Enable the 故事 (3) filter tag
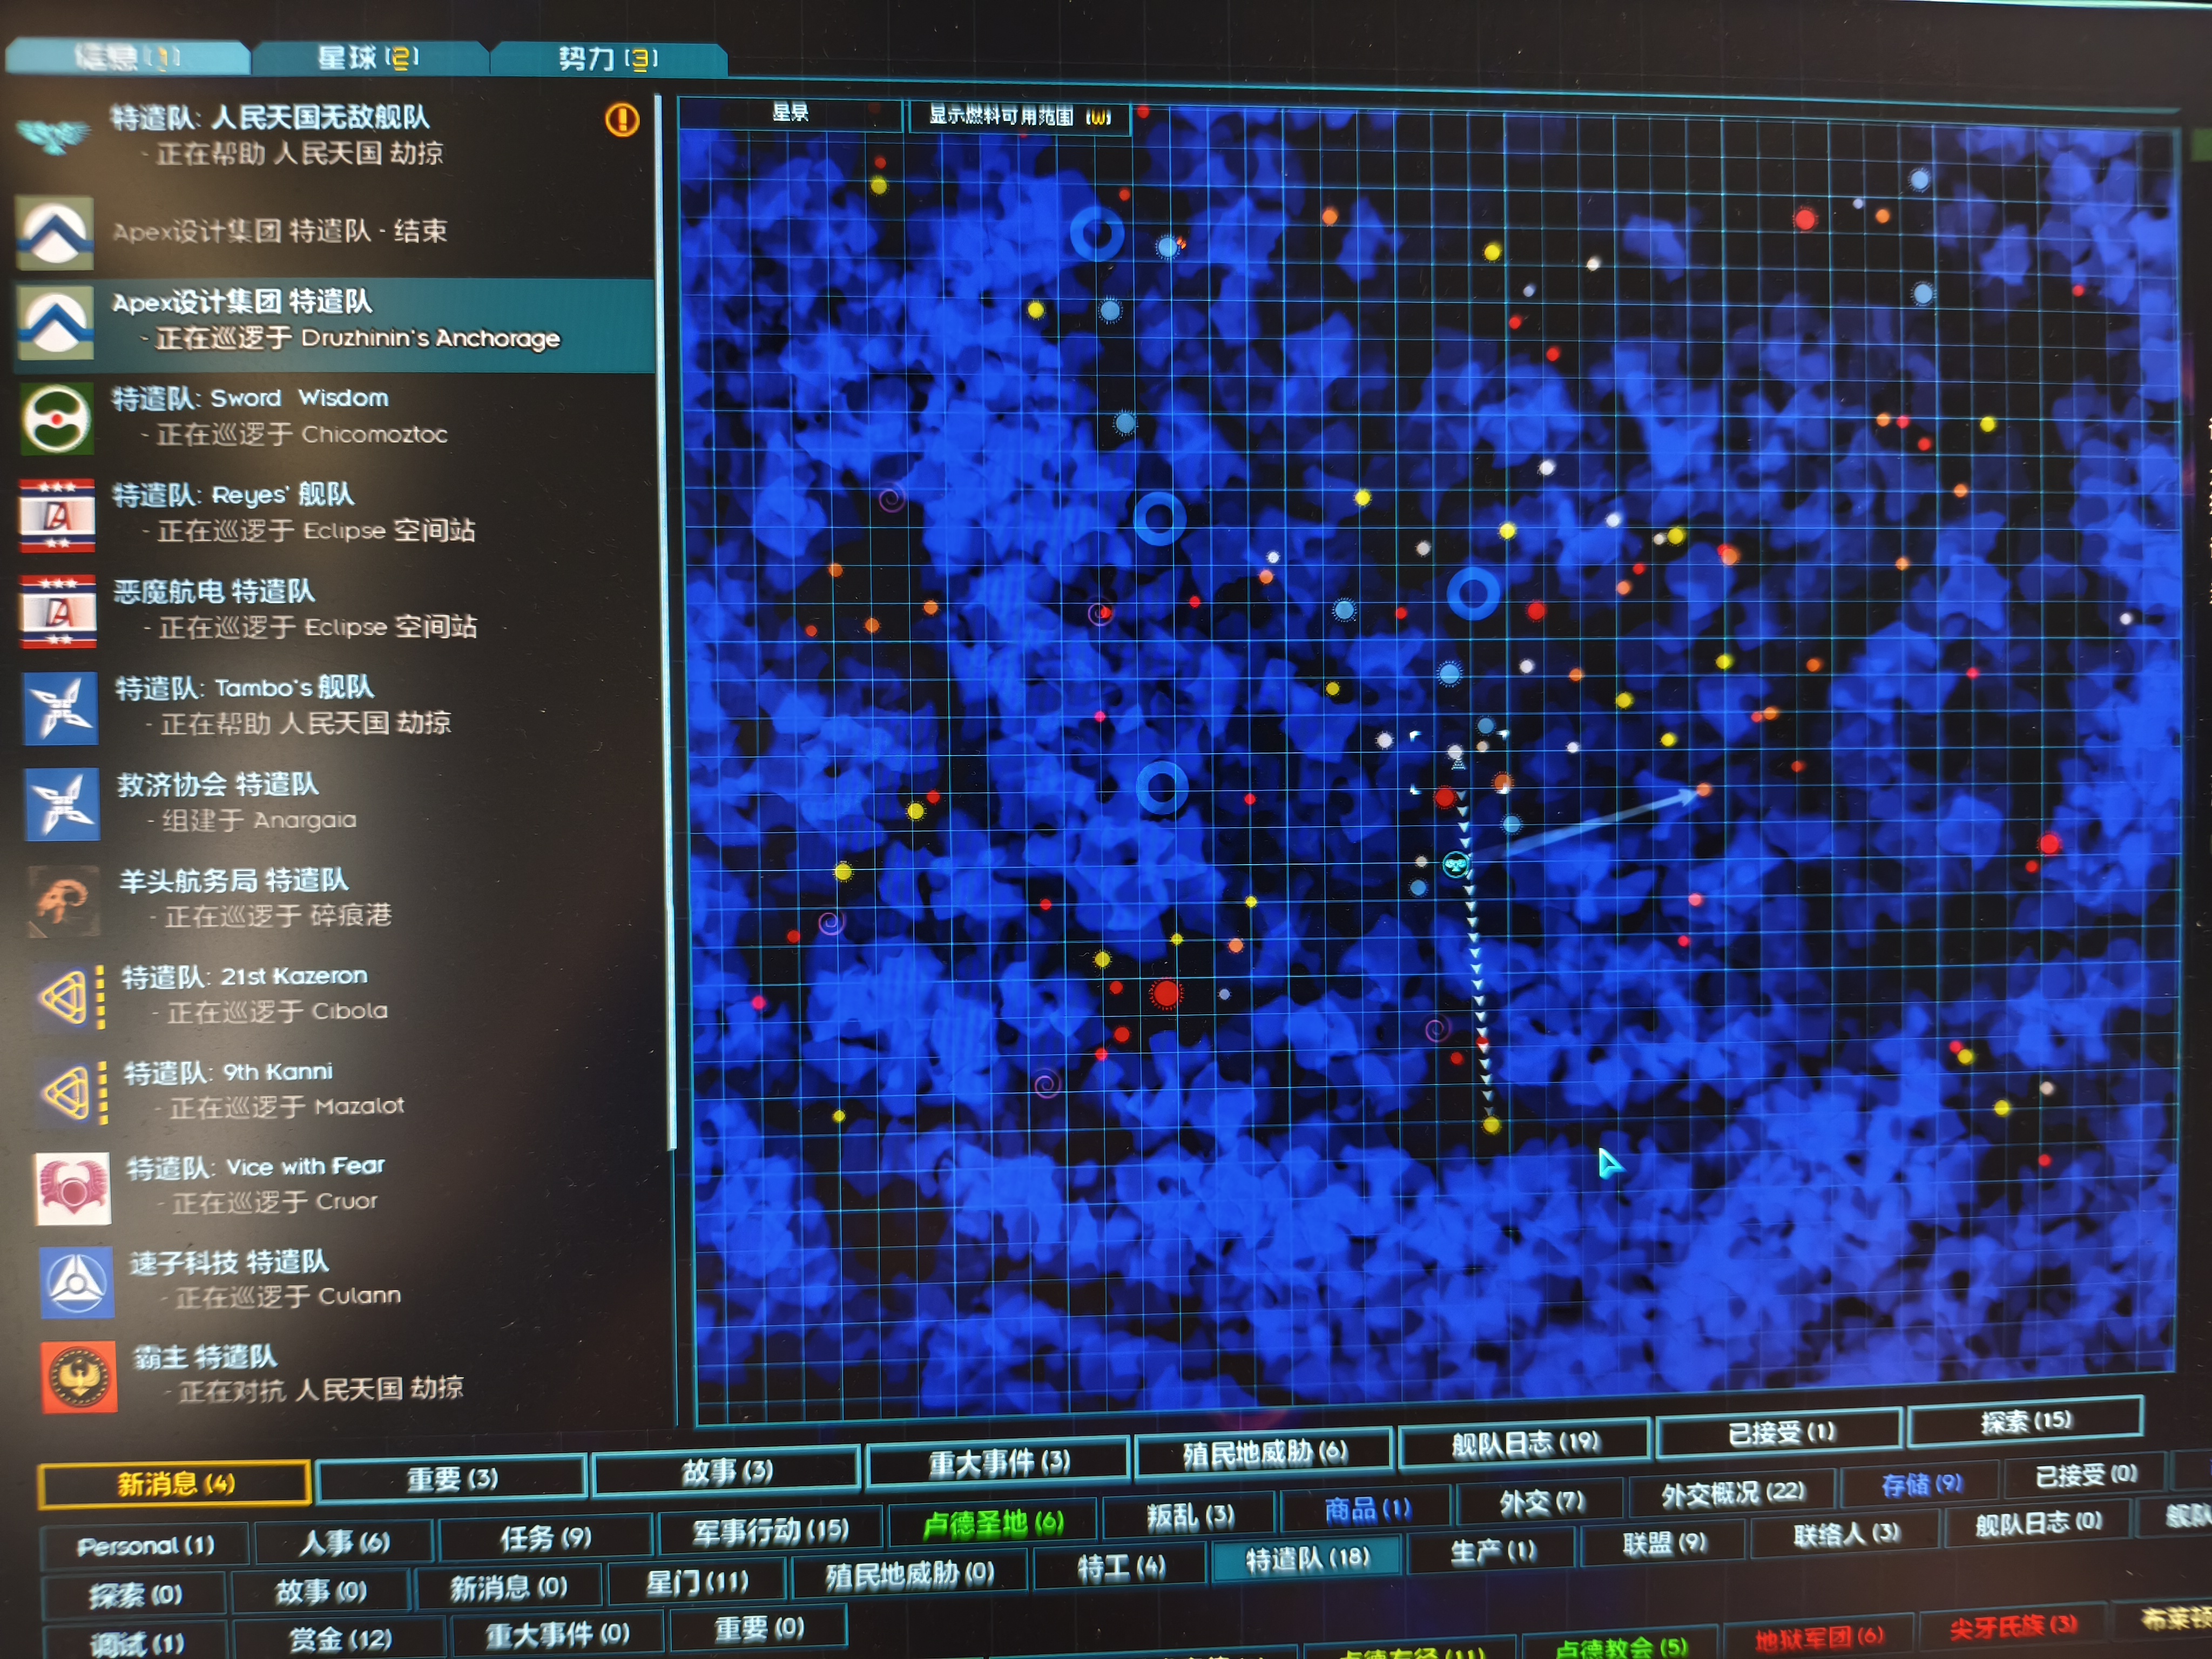Image resolution: width=2212 pixels, height=1659 pixels. tap(727, 1471)
